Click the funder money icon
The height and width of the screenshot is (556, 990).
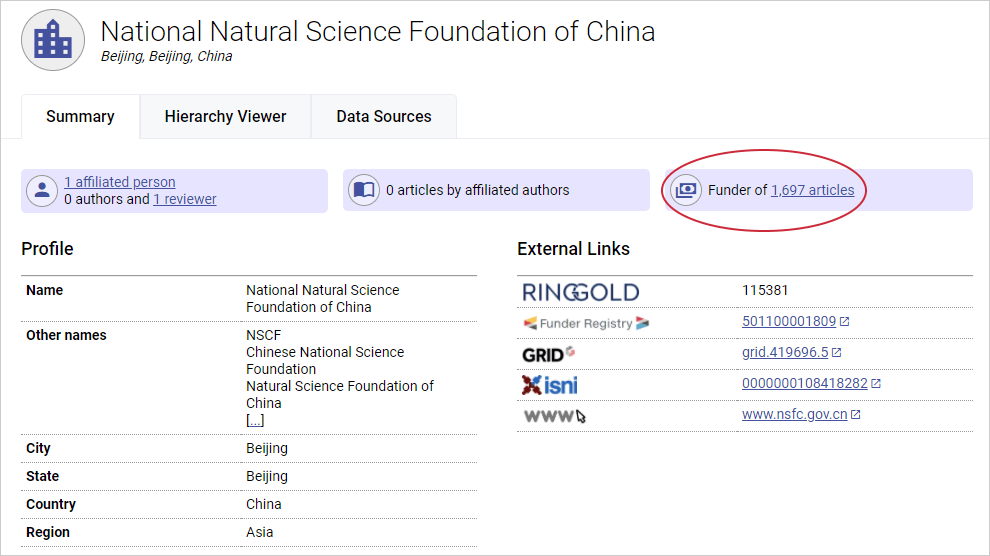686,190
